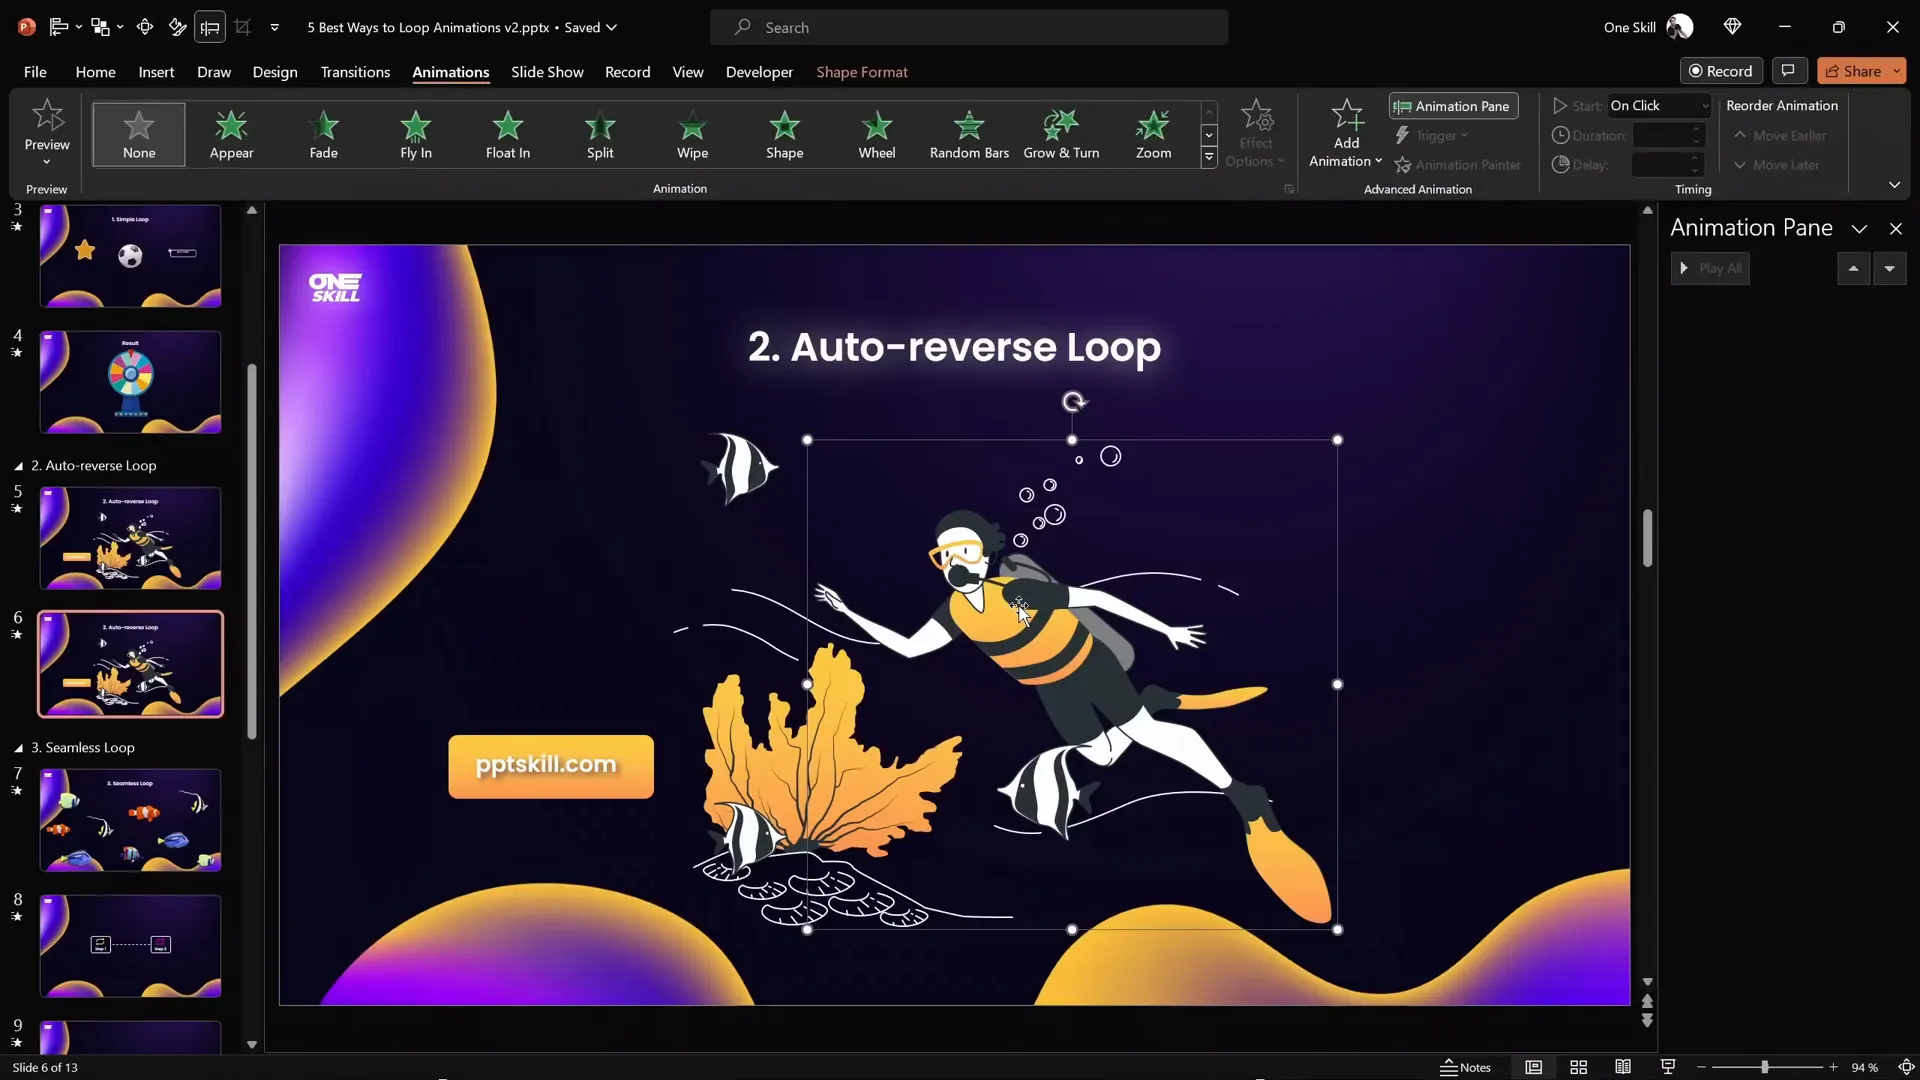Screen dimensions: 1920x1080
Task: Apply the Fade animation effect
Action: [323, 134]
